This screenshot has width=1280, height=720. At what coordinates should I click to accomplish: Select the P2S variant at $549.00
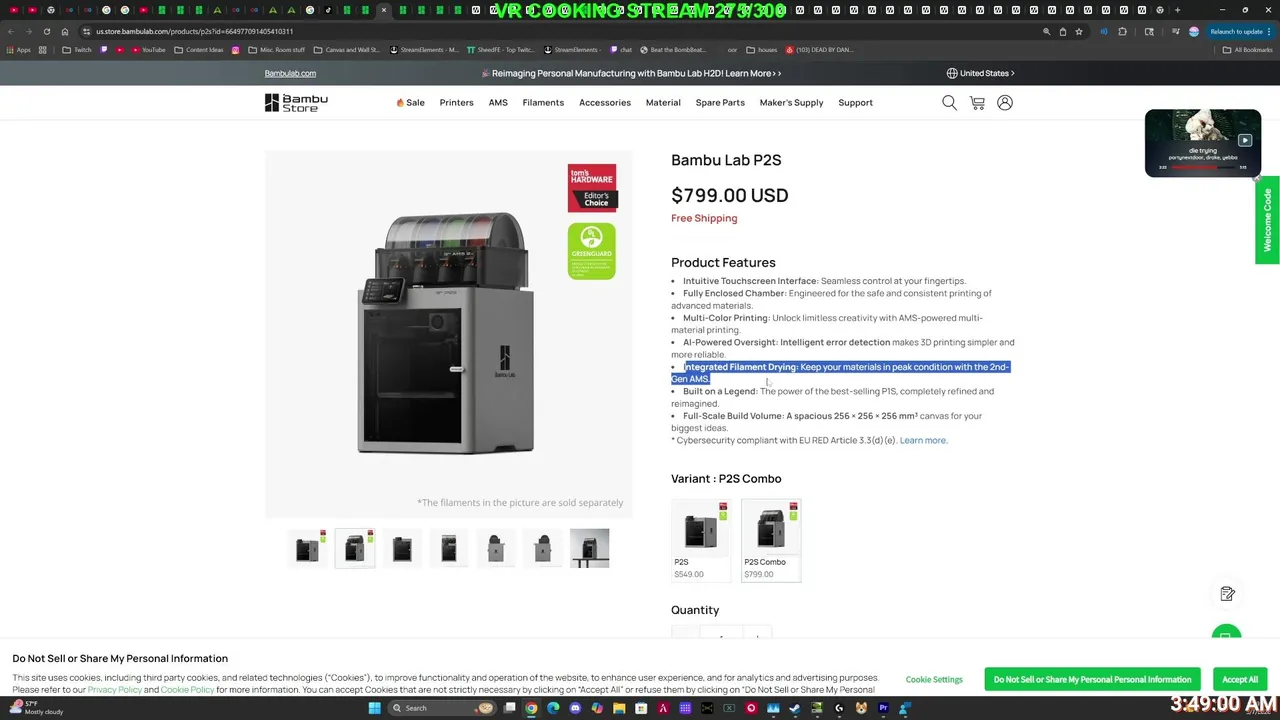tap(700, 540)
